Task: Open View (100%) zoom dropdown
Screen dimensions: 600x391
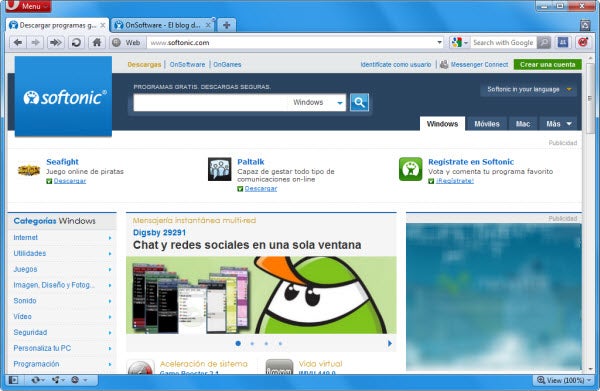Action: [x=564, y=380]
